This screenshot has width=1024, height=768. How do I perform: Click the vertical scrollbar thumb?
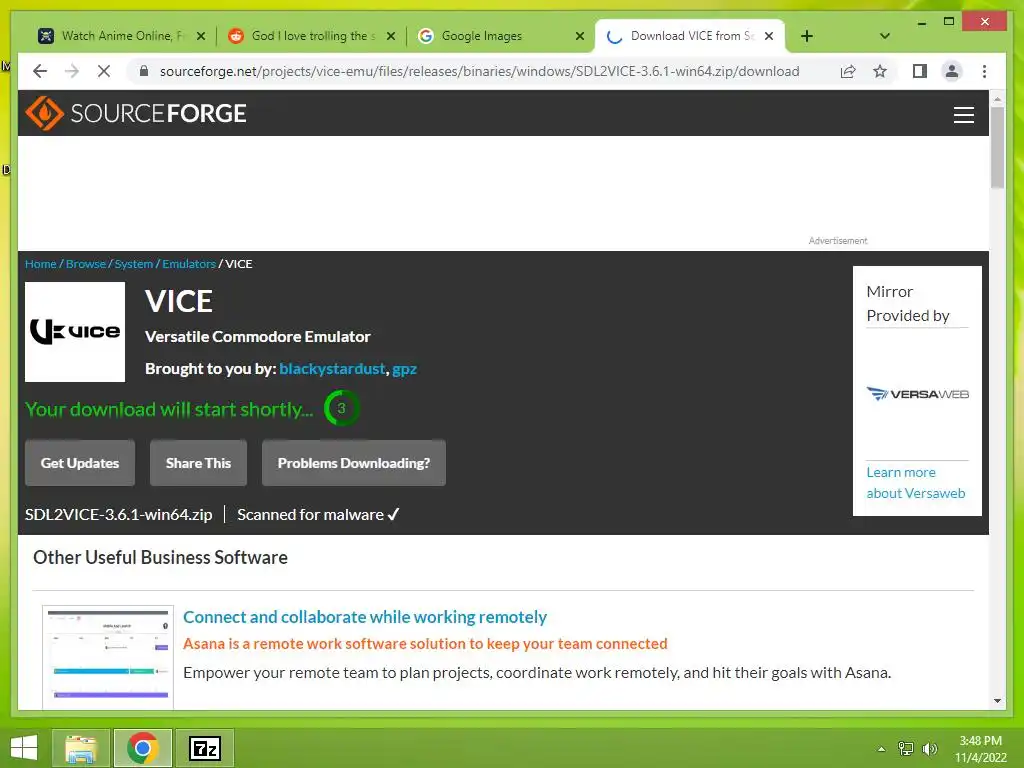(997, 148)
